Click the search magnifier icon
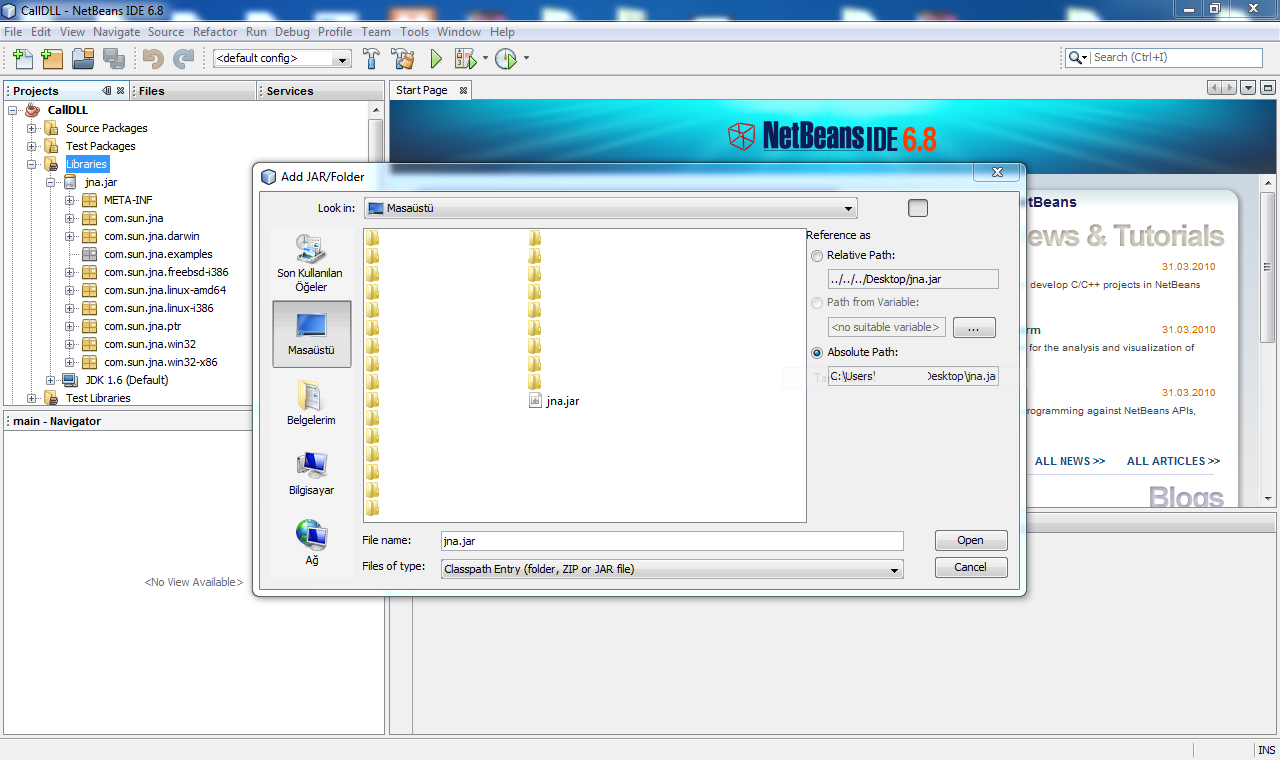The width and height of the screenshot is (1280, 760). [x=1074, y=58]
